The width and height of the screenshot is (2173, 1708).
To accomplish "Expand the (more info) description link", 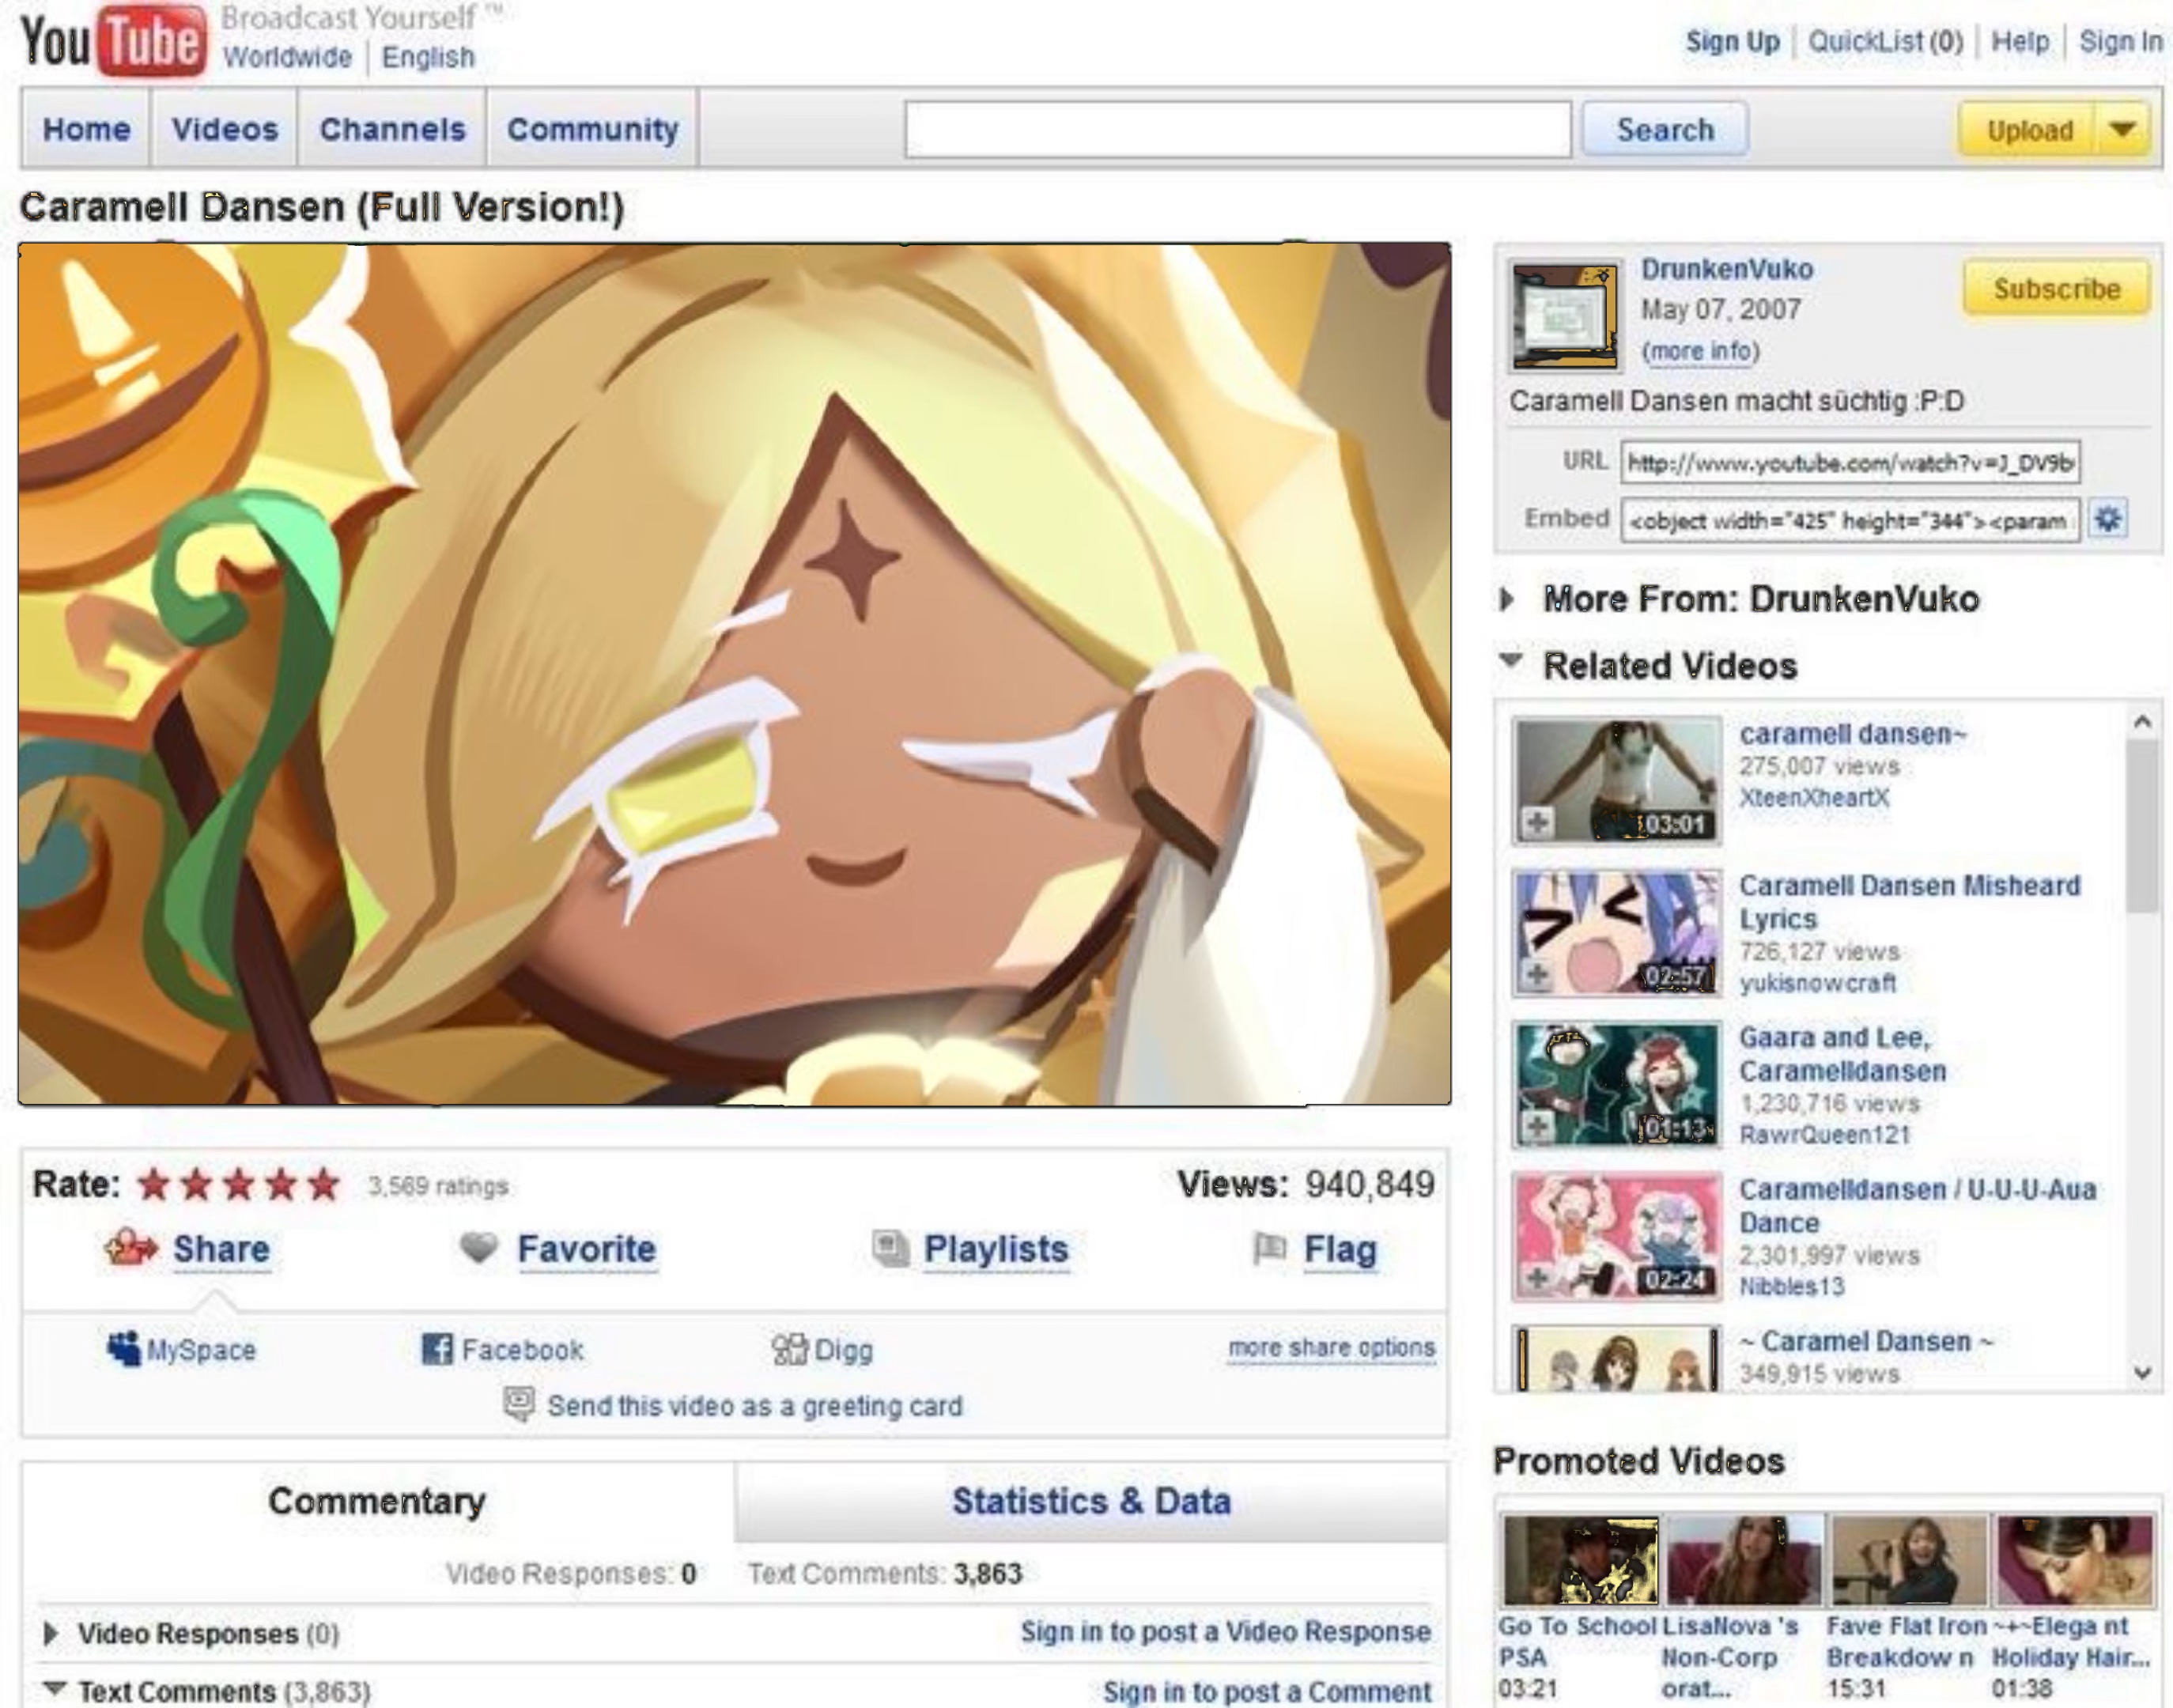I will click(x=1700, y=351).
